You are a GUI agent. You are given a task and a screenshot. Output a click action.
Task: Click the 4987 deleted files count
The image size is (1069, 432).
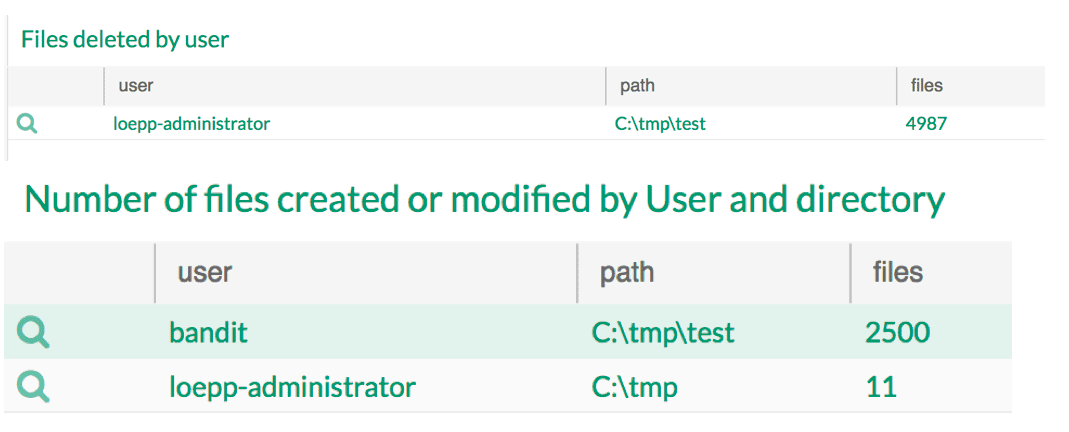click(927, 125)
